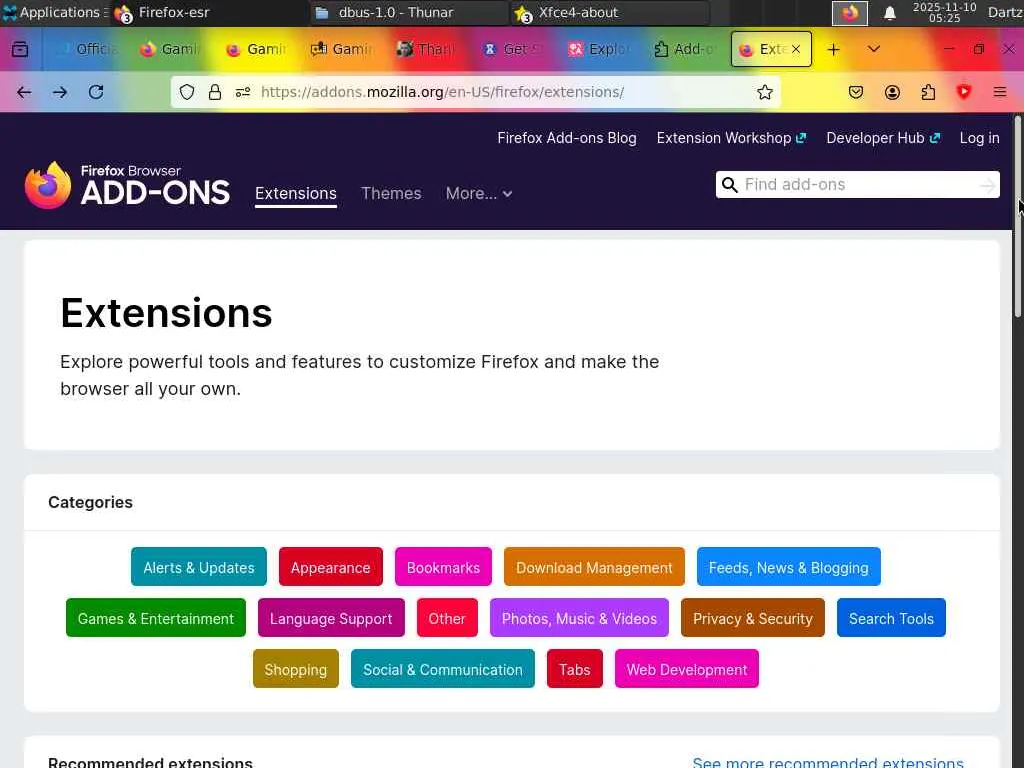
Task: Open Photos, Music & Videos category
Action: [579, 618]
